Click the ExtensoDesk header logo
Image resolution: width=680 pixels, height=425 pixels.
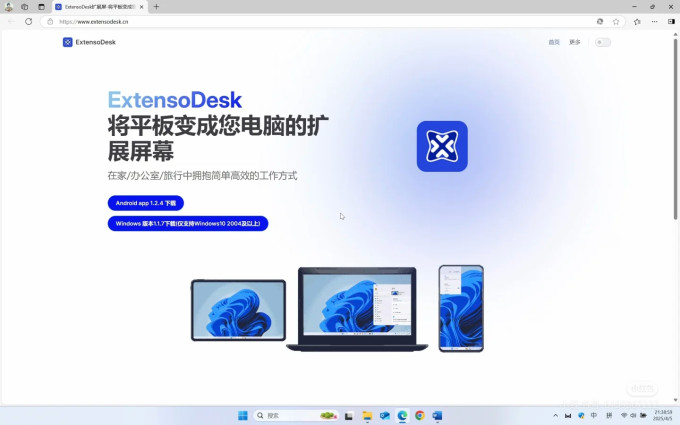point(89,42)
